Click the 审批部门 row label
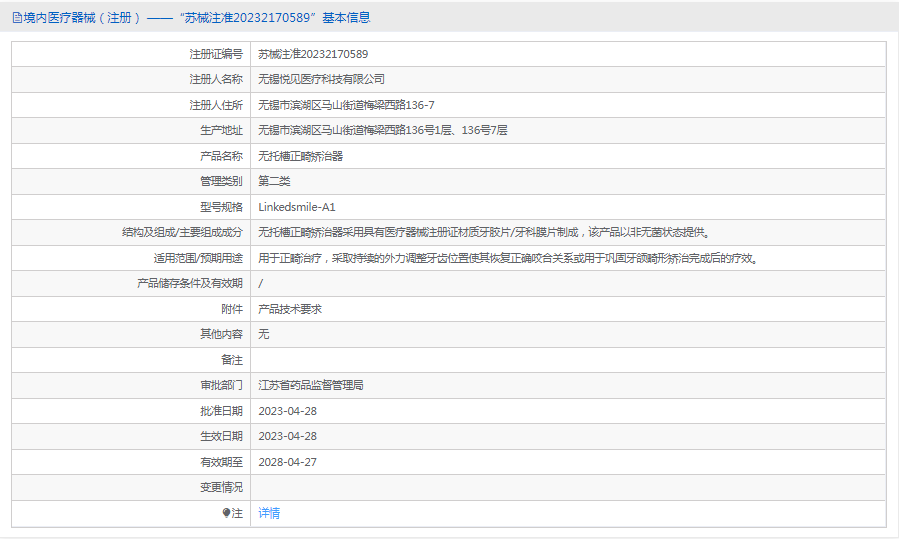The image size is (899, 539). 221,385
